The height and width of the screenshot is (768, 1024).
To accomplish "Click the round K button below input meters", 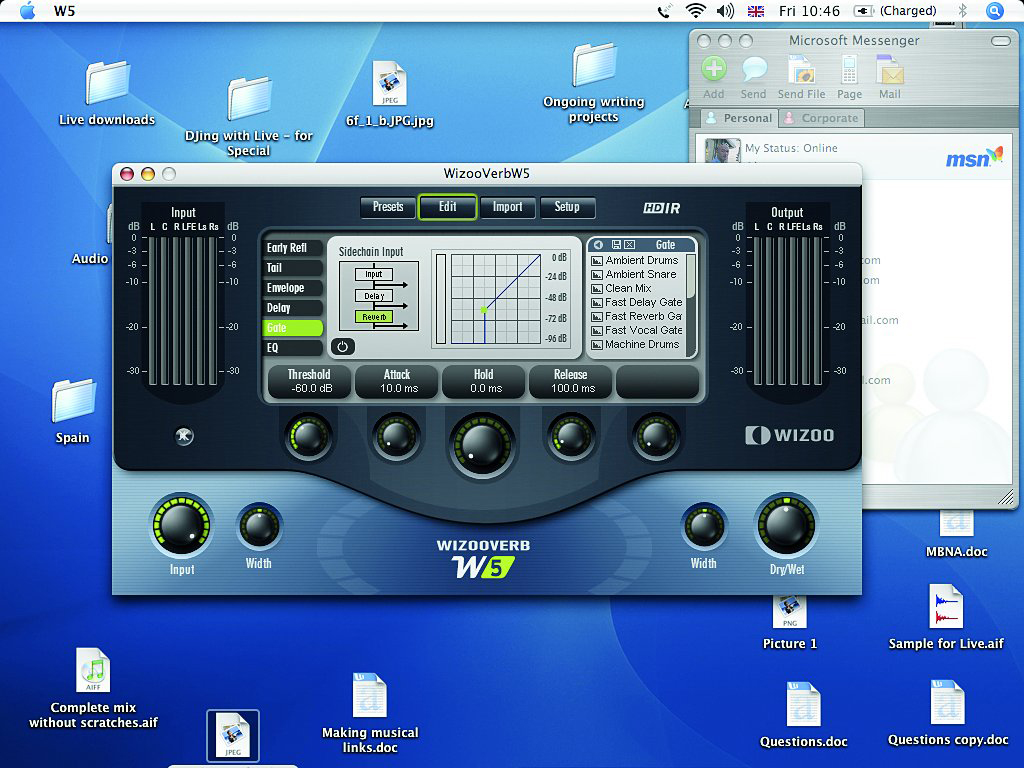I will [184, 436].
